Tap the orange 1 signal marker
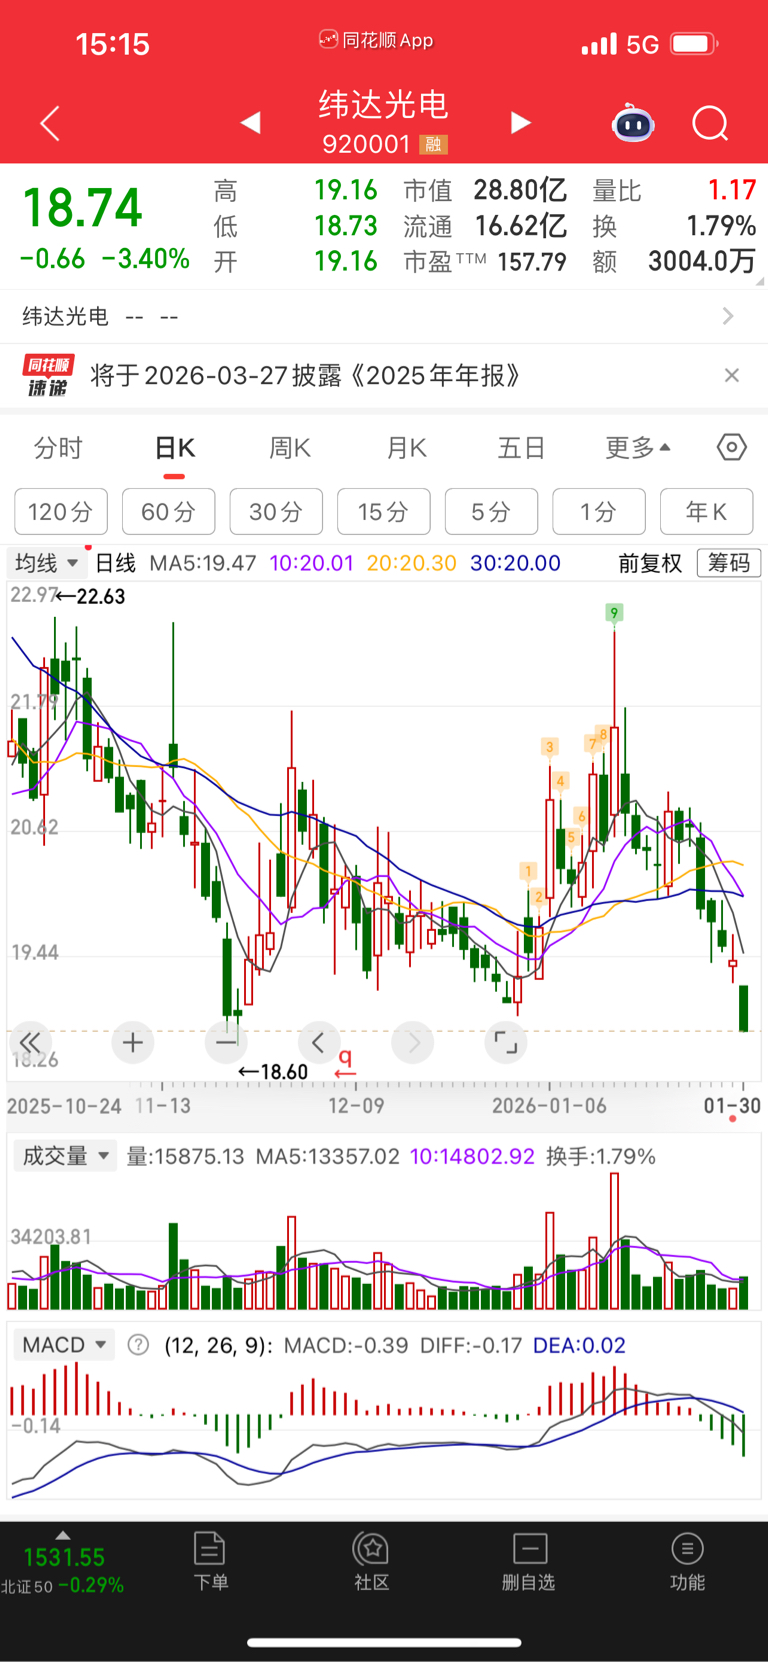Screen dimensions: 768x1662 tap(528, 871)
